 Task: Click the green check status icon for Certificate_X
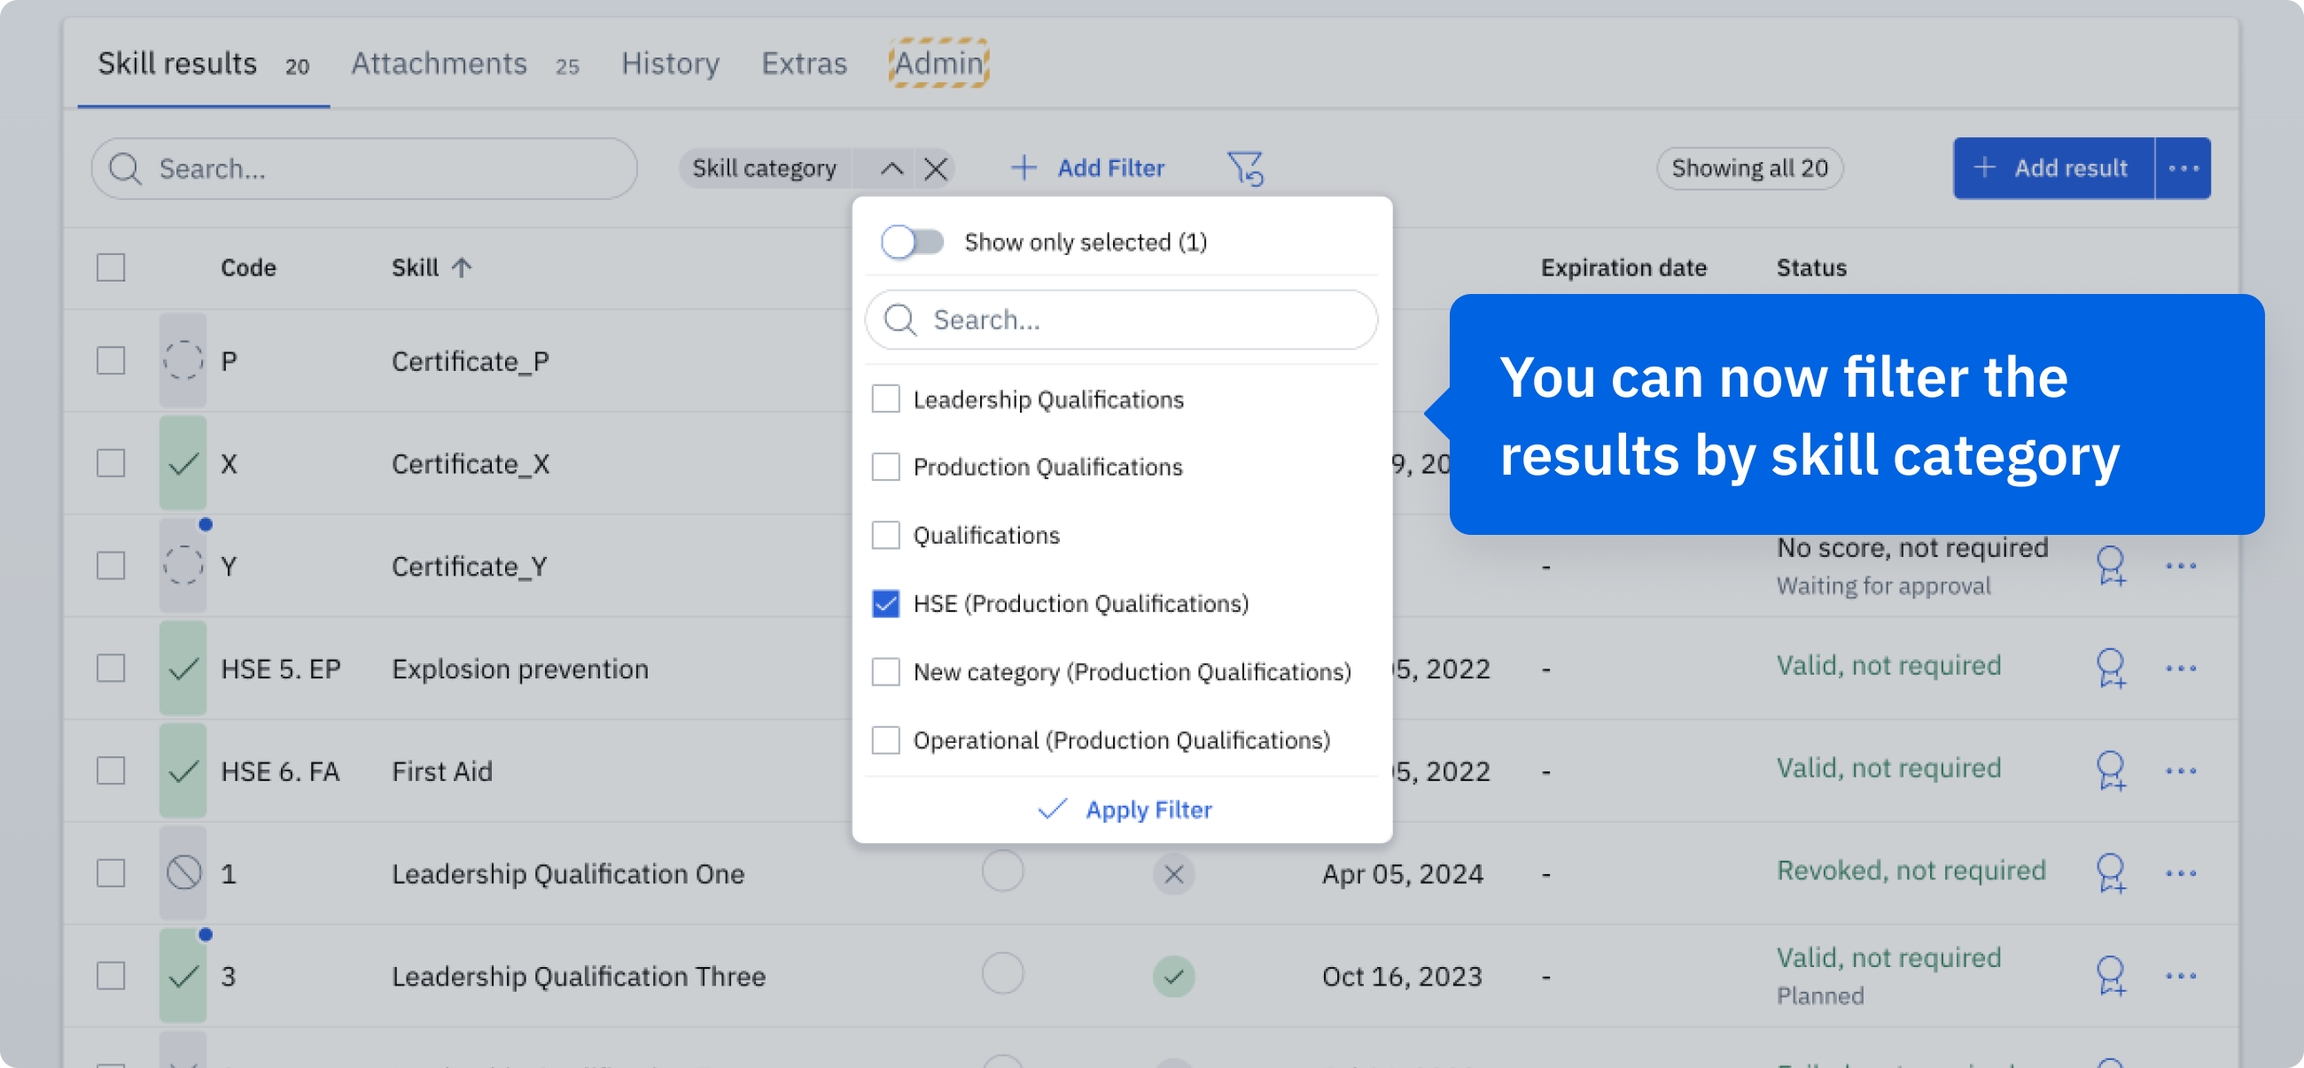[183, 464]
